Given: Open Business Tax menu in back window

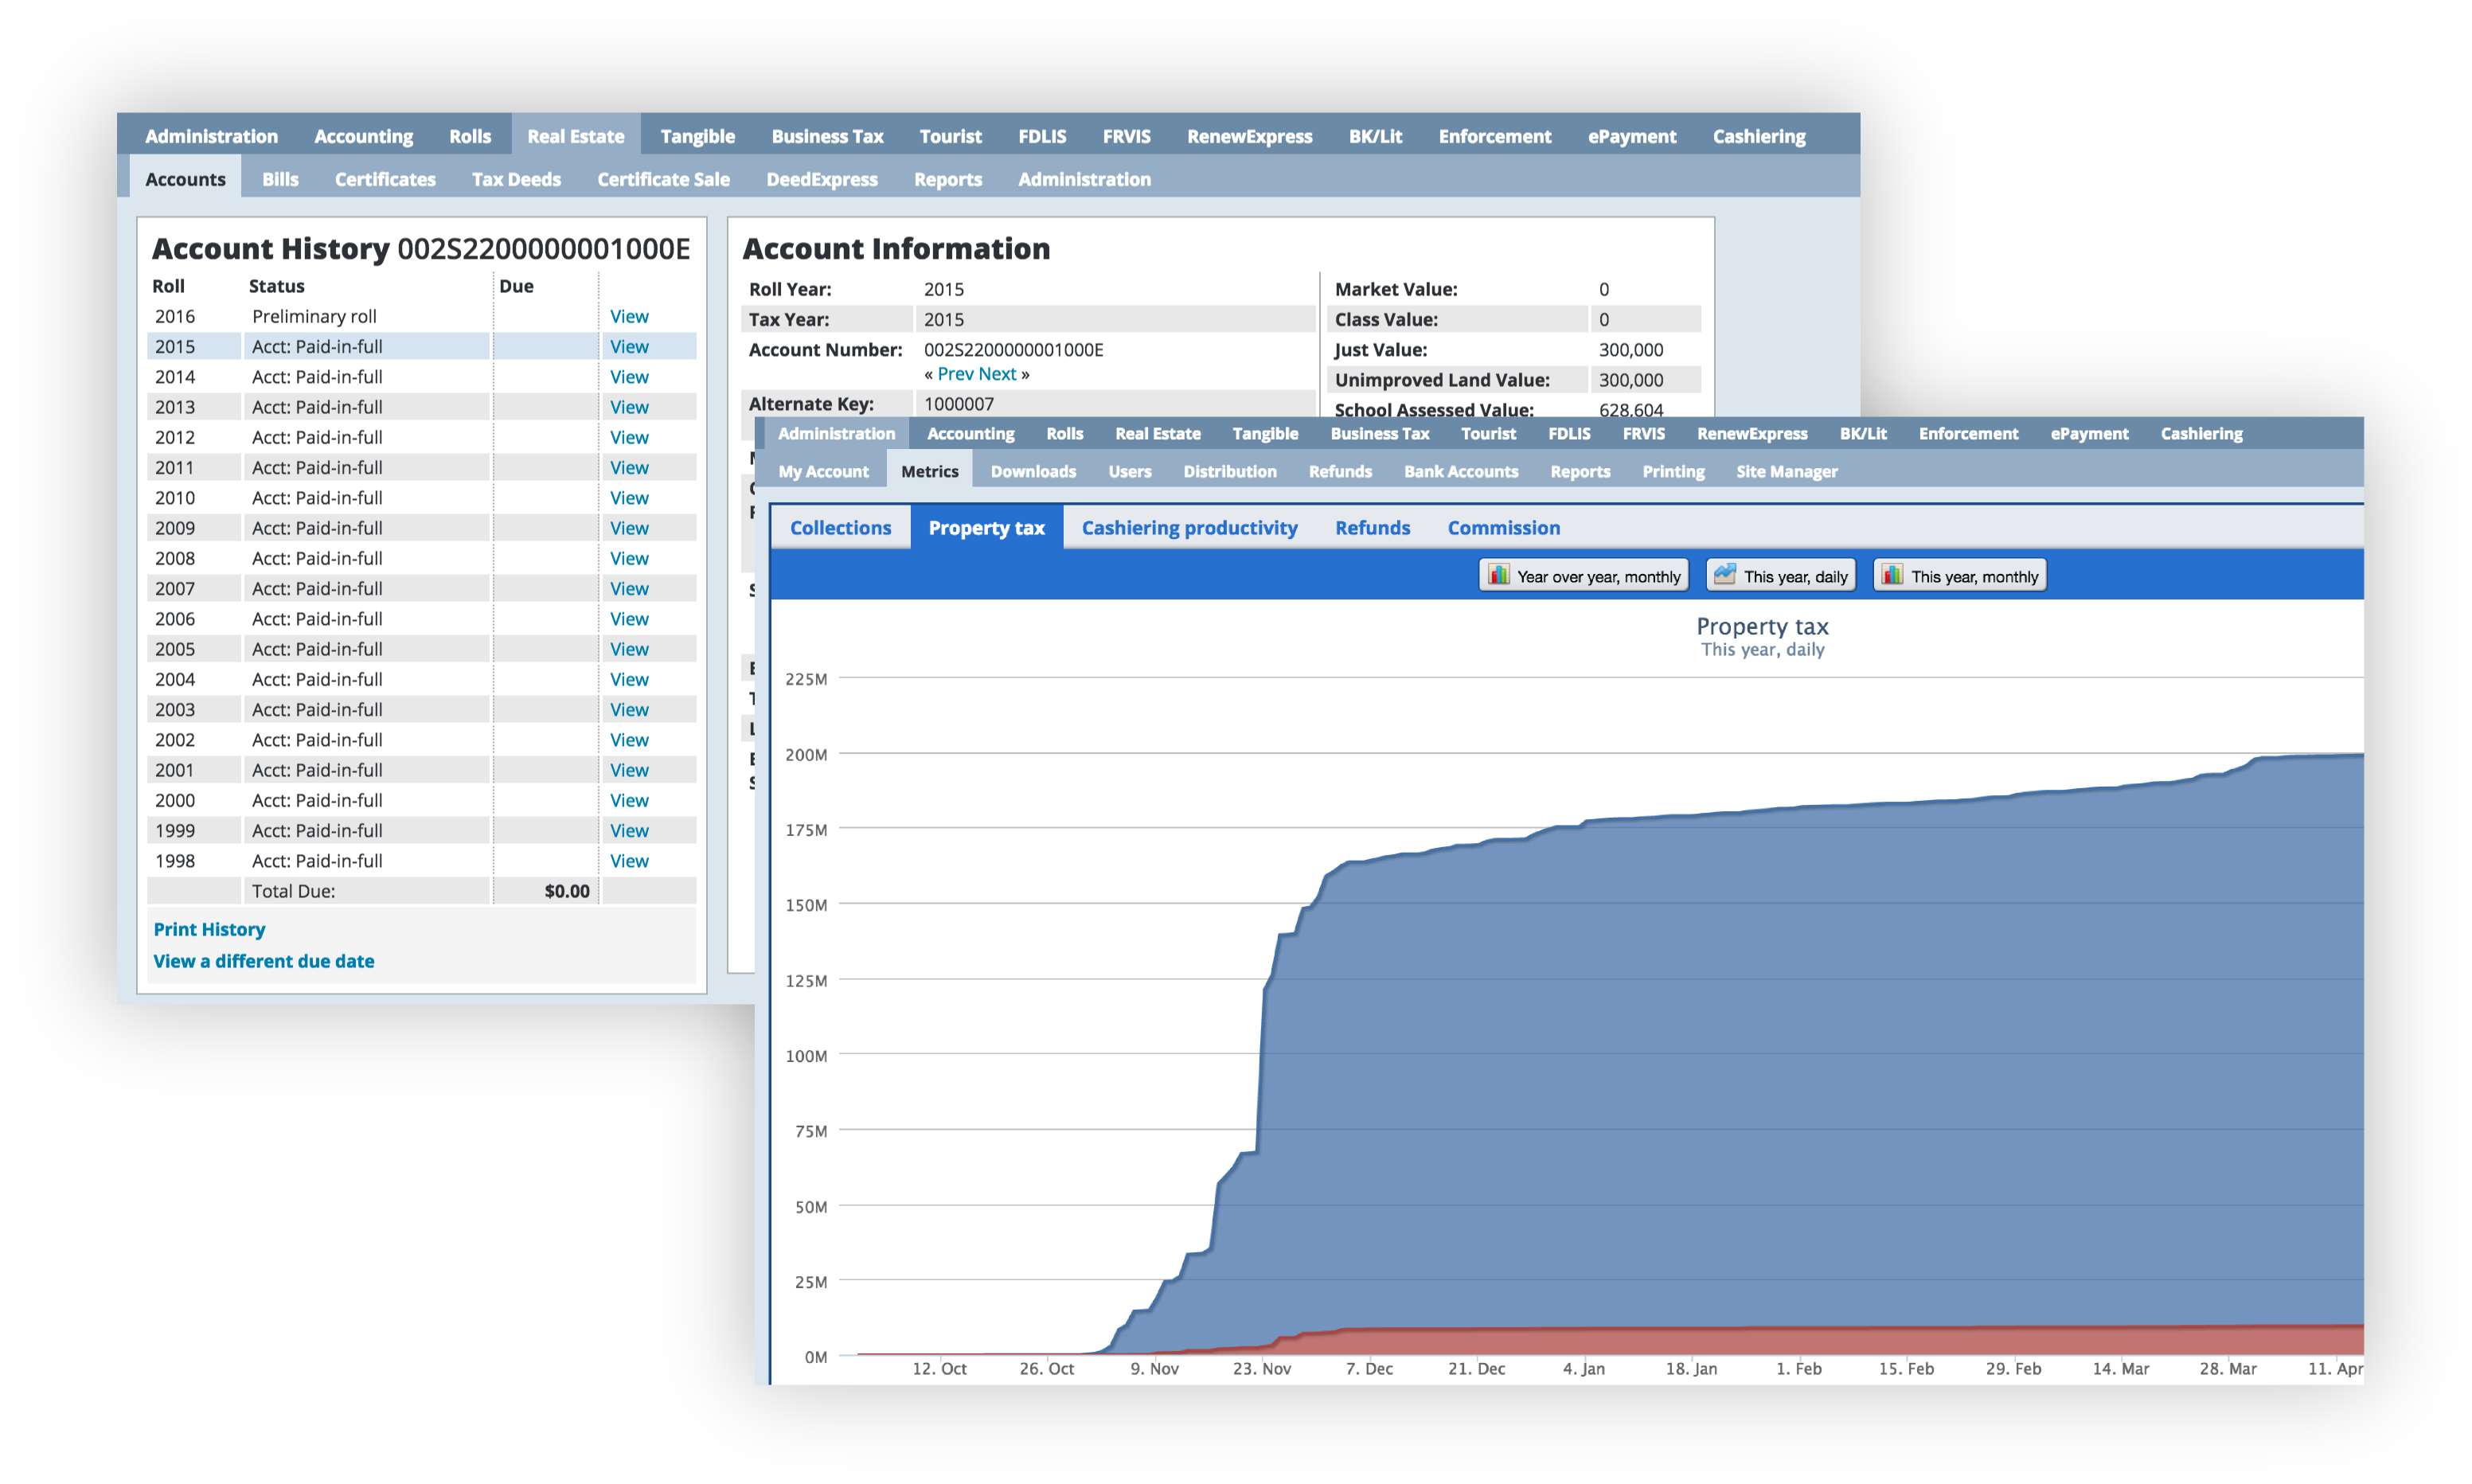Looking at the screenshot, I should pos(827,136).
